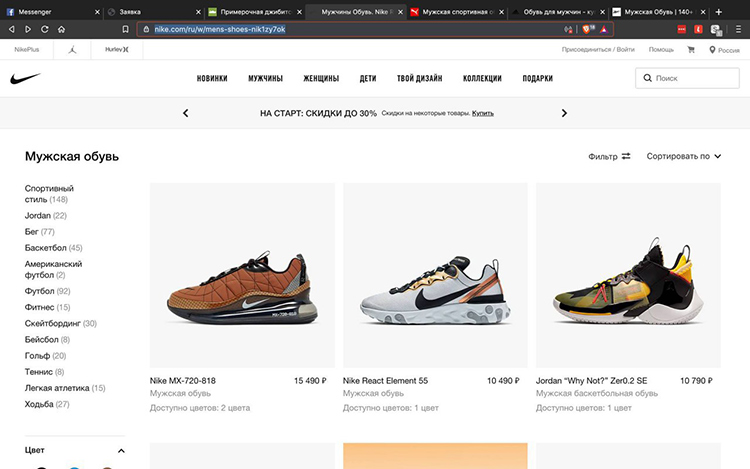Collapse the Цвет filter section
This screenshot has width=750, height=469.
(121, 450)
